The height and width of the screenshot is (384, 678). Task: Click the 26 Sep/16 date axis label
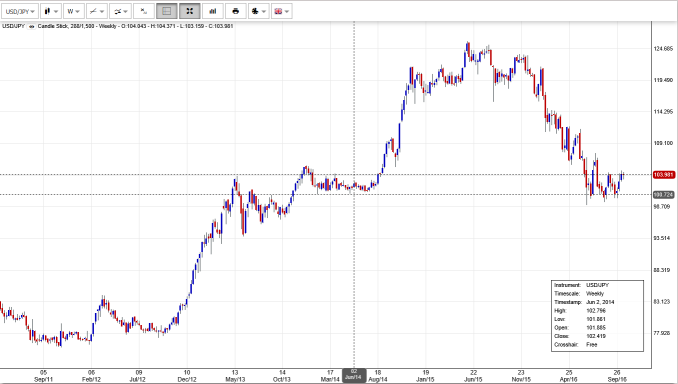point(617,376)
